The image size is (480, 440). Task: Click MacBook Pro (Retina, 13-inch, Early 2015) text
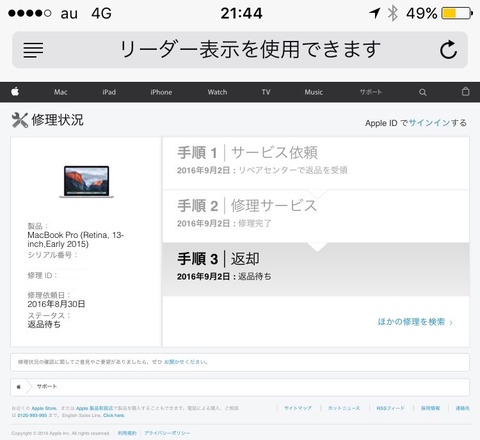coord(76,239)
